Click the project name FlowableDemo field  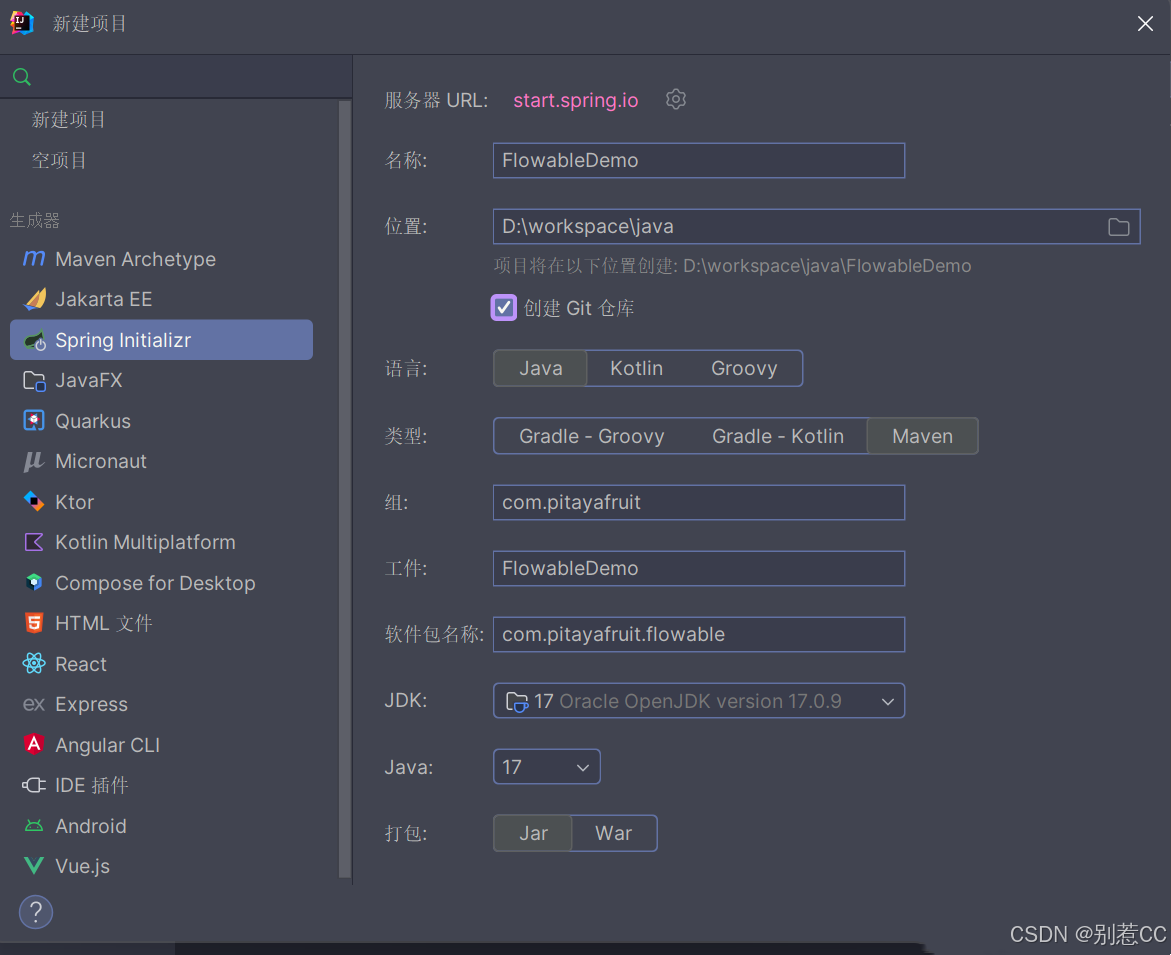coord(699,161)
